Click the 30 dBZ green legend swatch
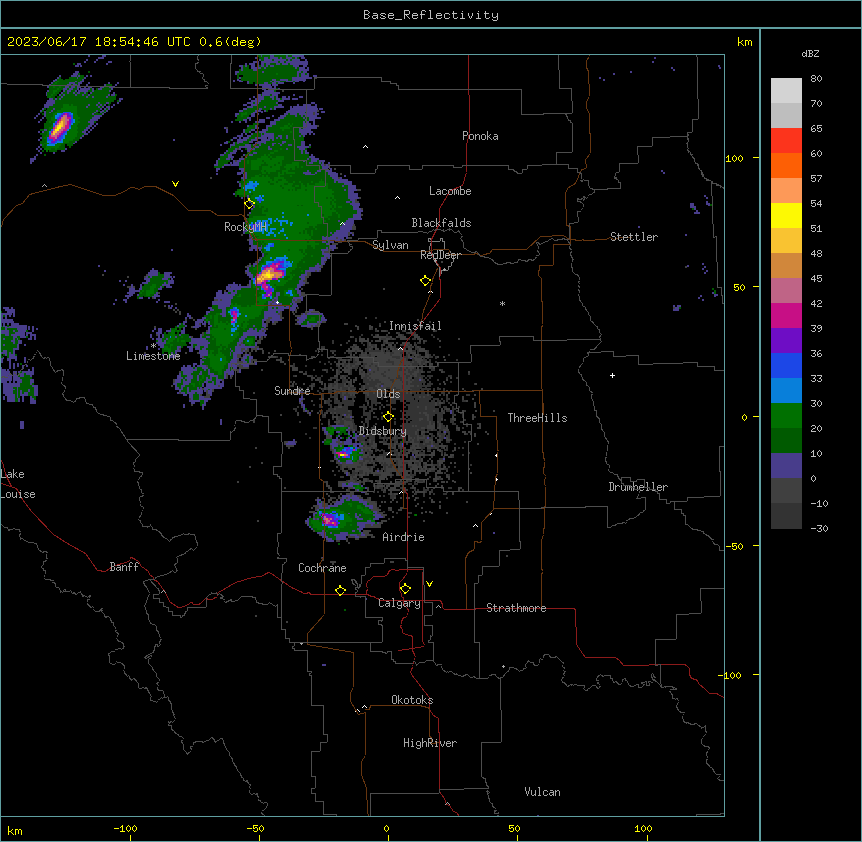The height and width of the screenshot is (842, 862). click(x=786, y=416)
